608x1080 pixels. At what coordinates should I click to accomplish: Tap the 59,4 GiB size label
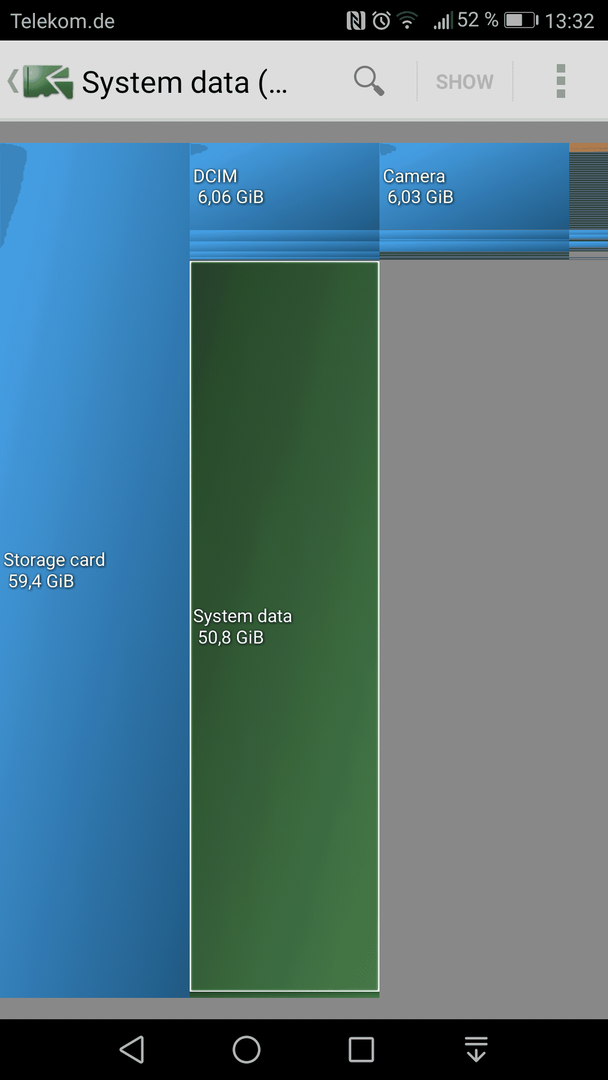41,581
